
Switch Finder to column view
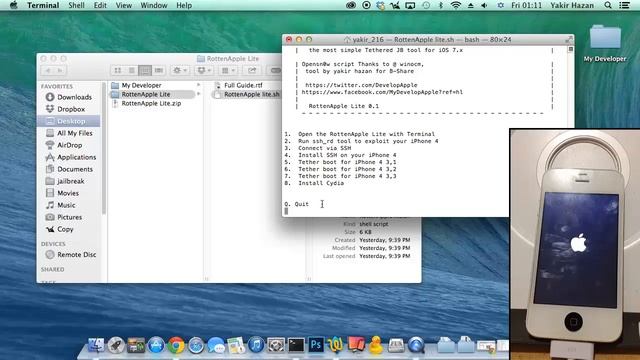(145, 71)
